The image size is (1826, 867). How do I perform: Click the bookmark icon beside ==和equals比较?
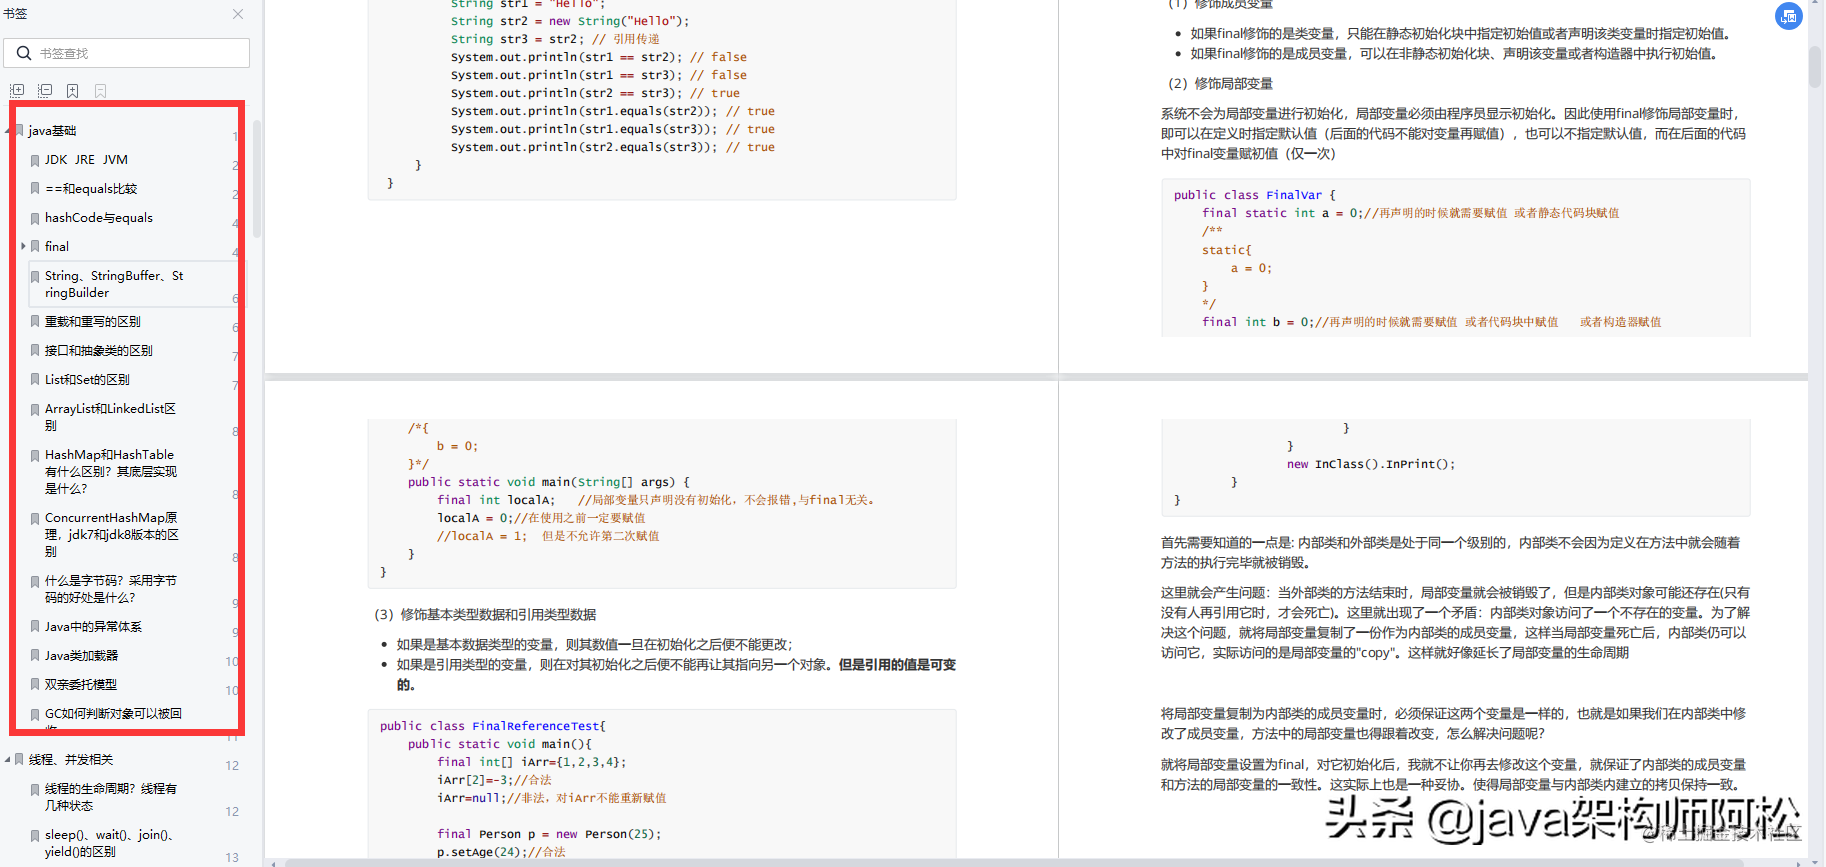point(35,189)
